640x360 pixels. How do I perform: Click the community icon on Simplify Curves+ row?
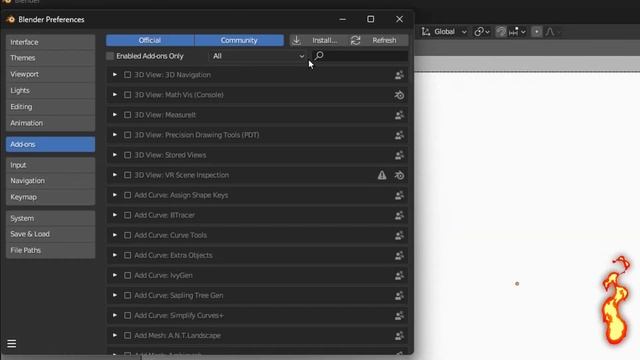click(399, 316)
